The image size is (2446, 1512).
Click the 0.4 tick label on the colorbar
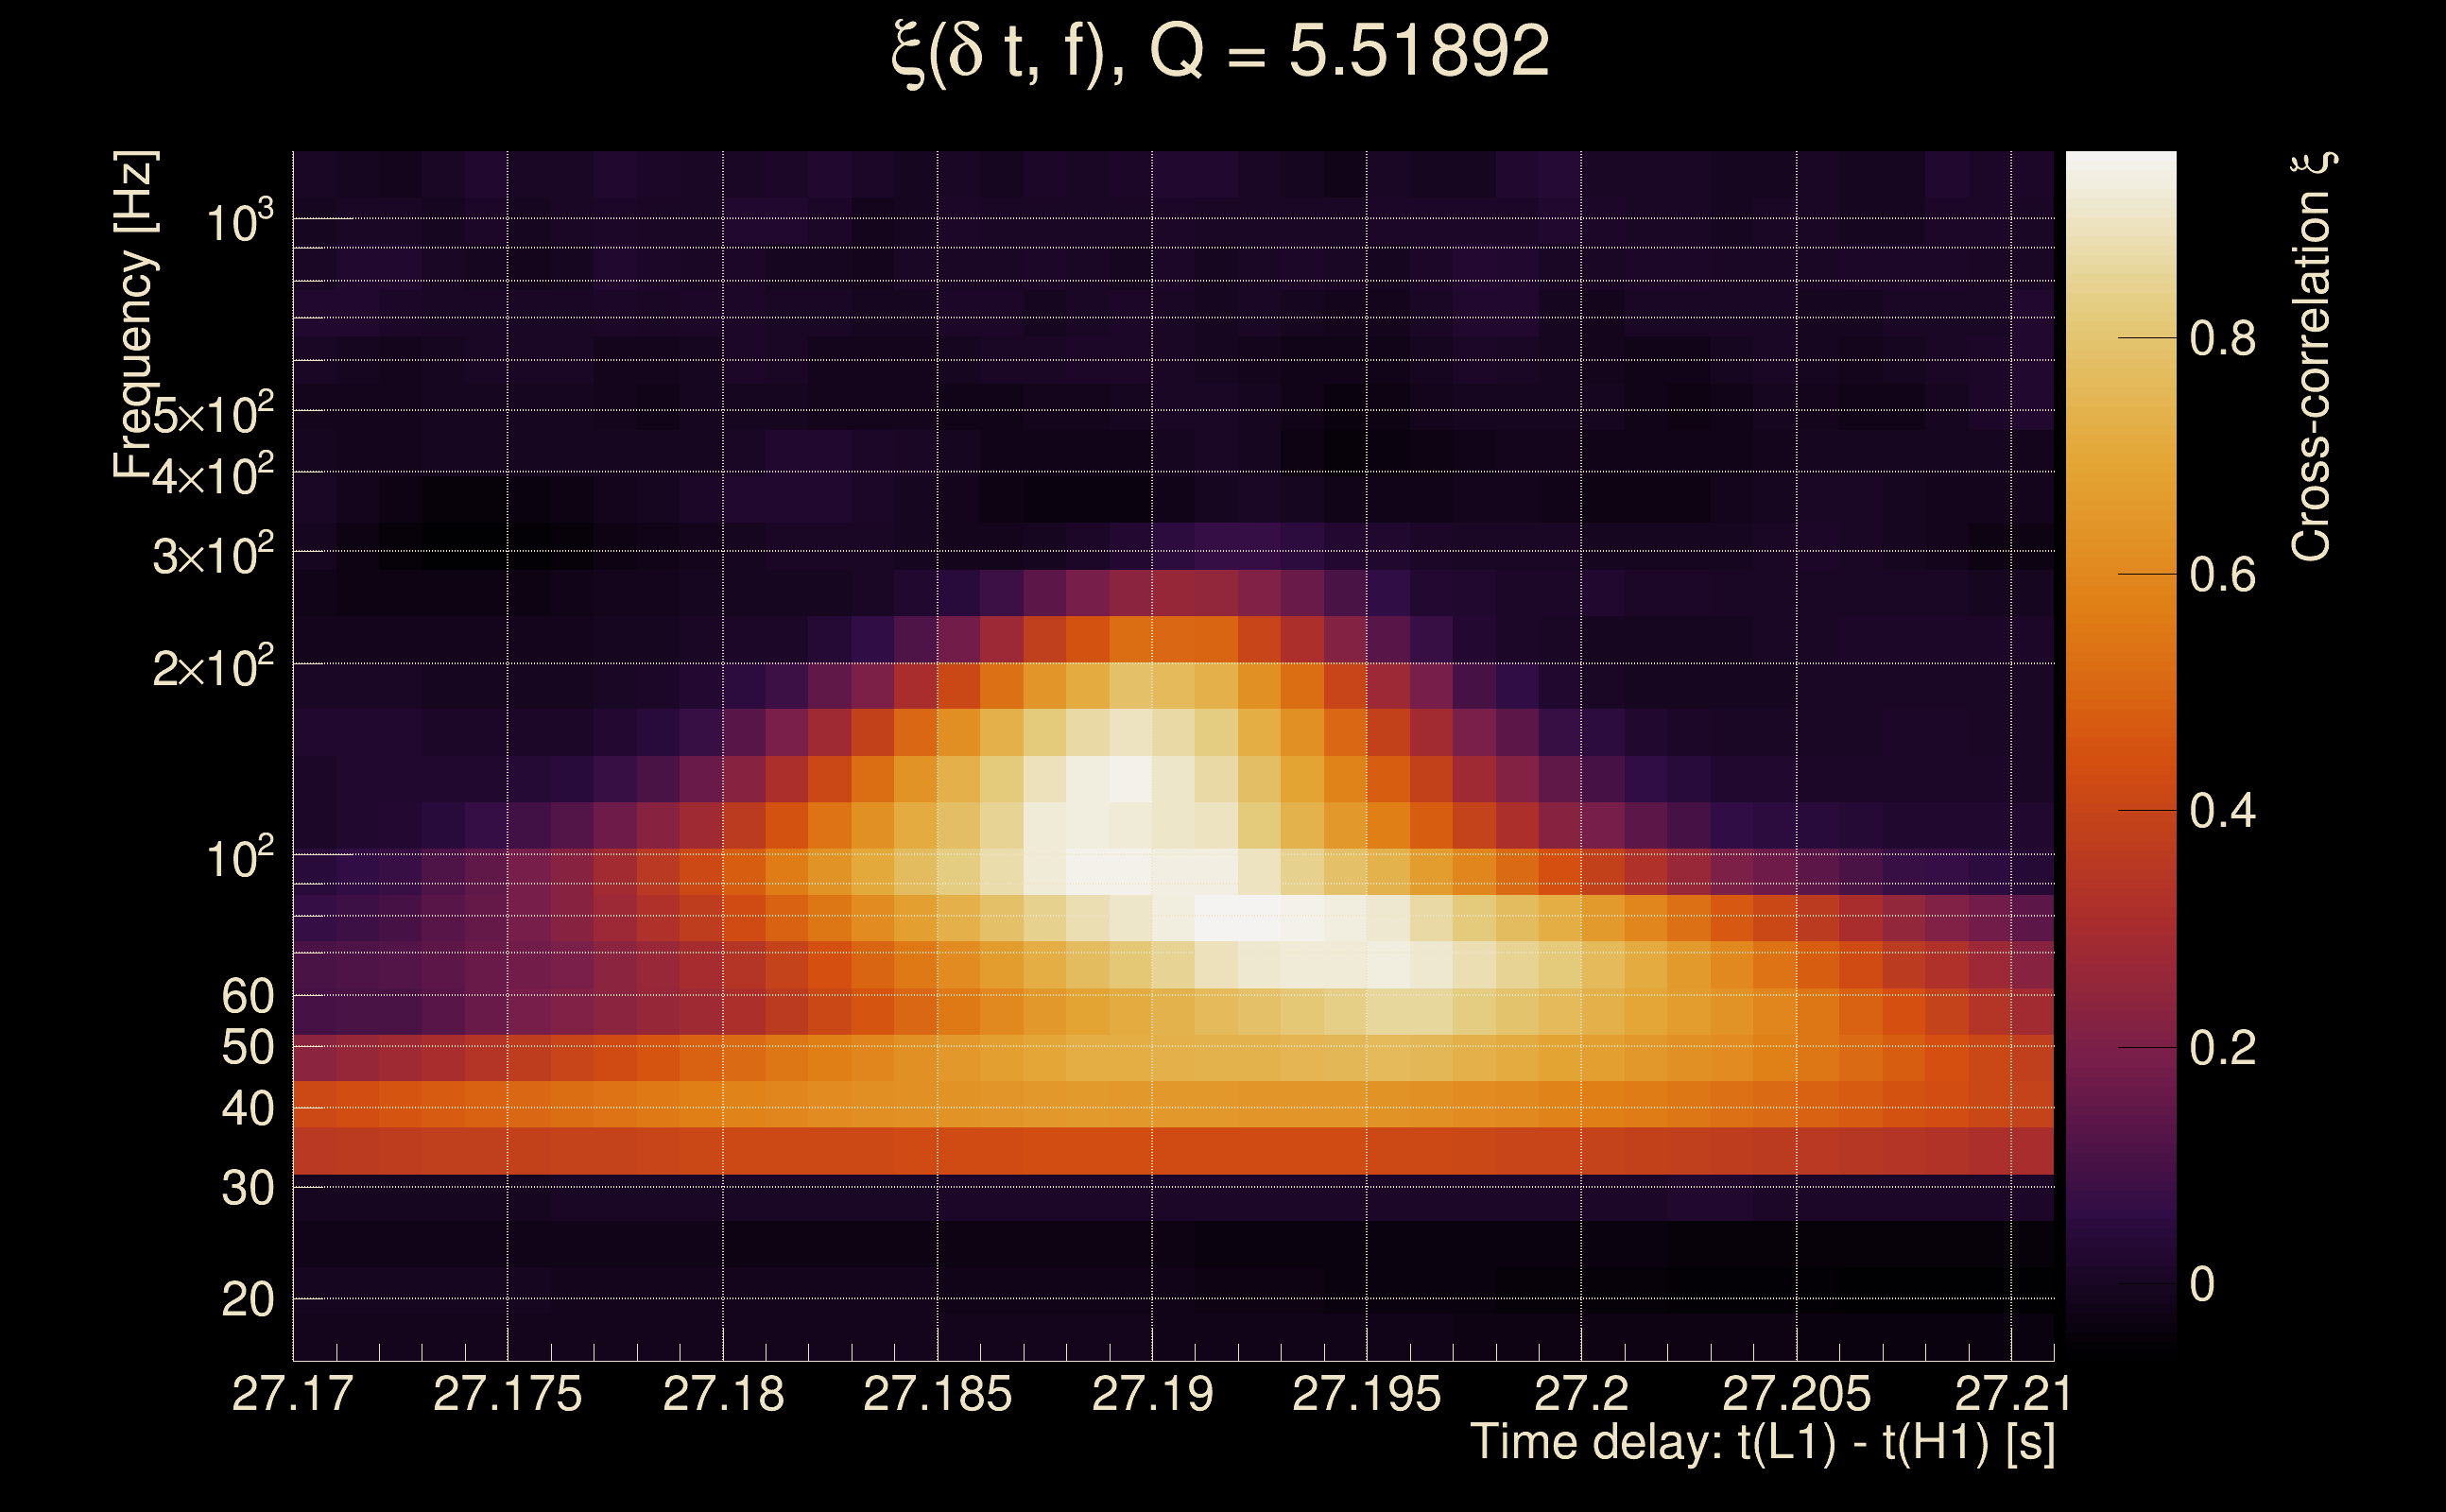coord(2222,811)
